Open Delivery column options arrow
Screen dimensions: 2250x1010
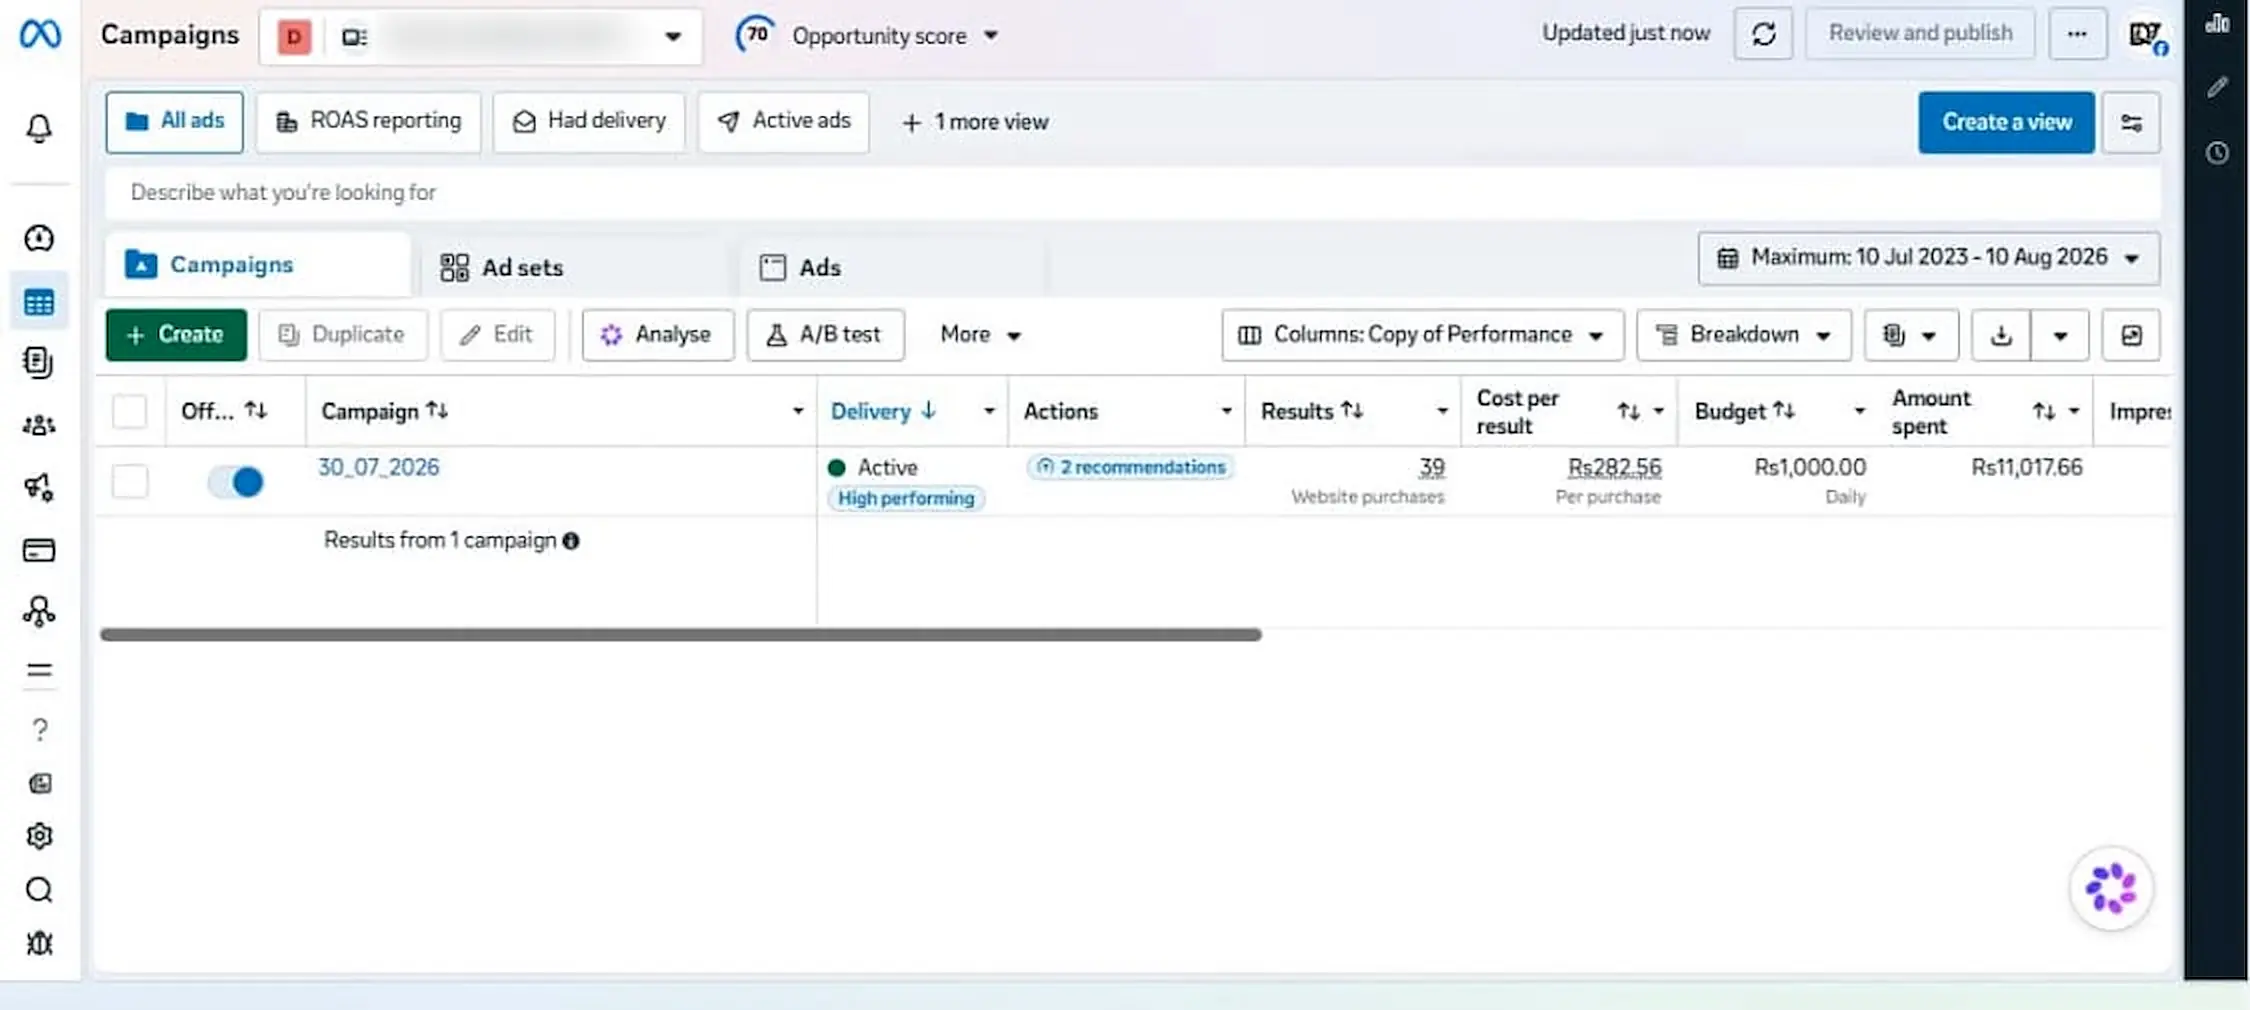click(x=989, y=411)
